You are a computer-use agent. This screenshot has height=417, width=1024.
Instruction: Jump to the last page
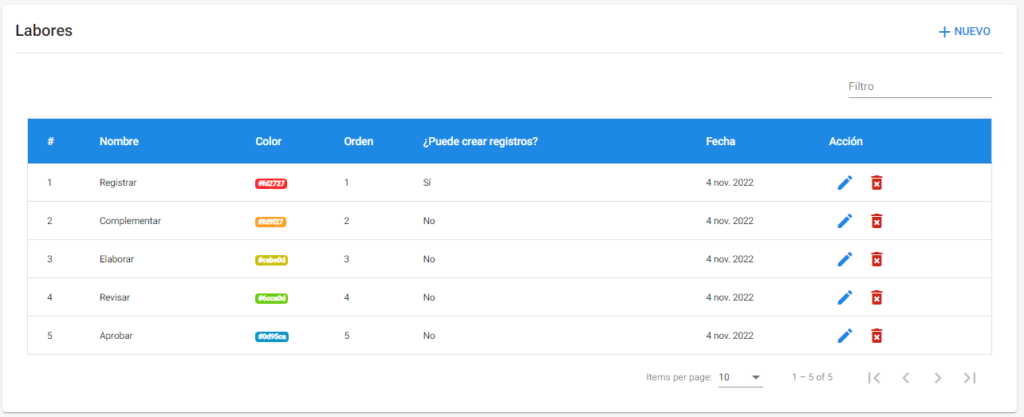969,378
